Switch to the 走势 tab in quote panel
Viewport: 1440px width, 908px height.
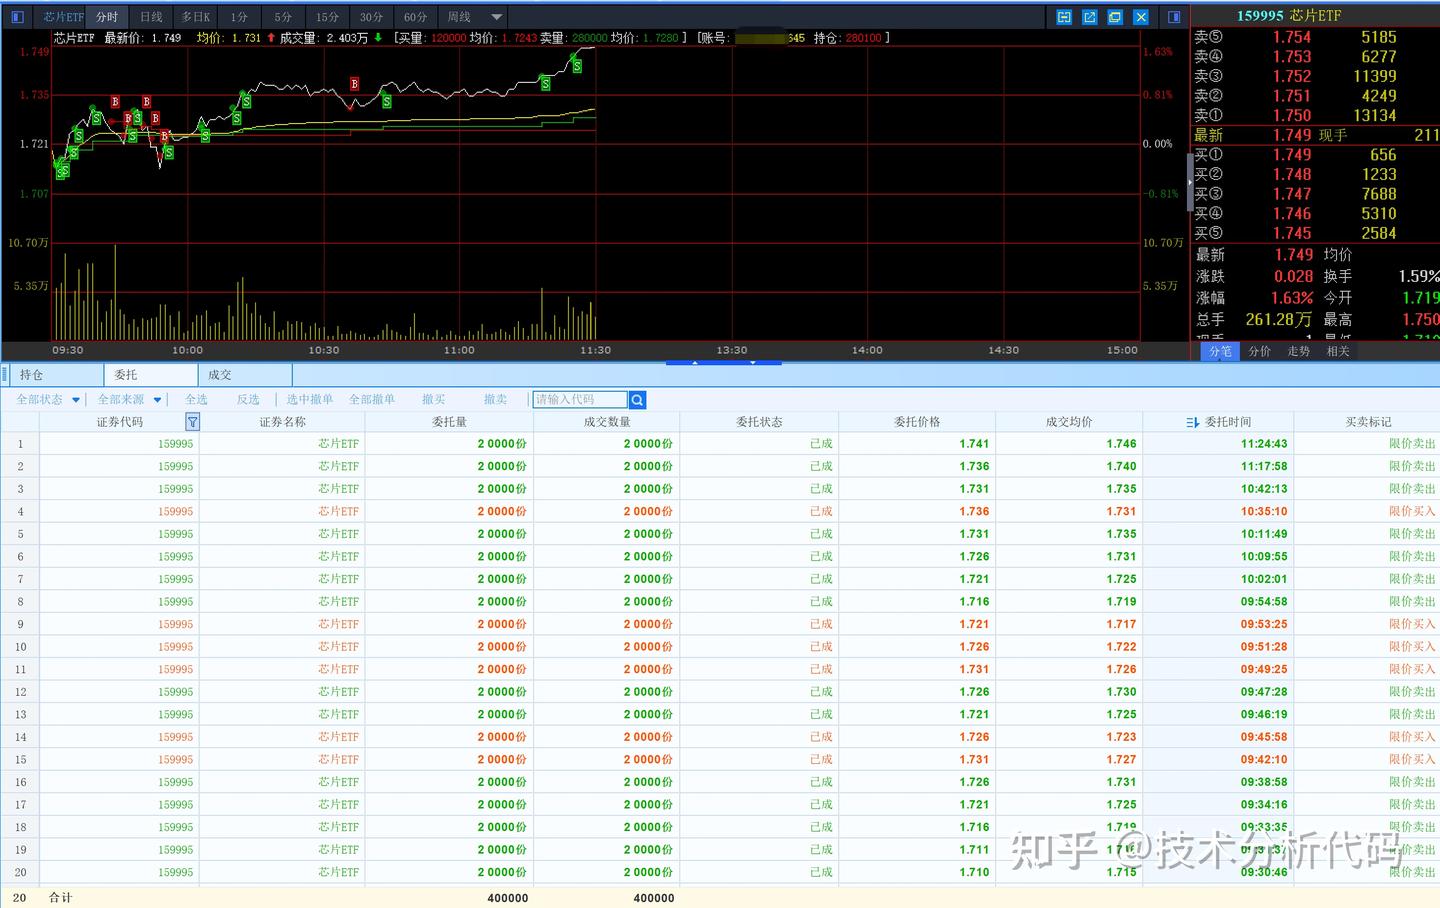tap(1298, 351)
